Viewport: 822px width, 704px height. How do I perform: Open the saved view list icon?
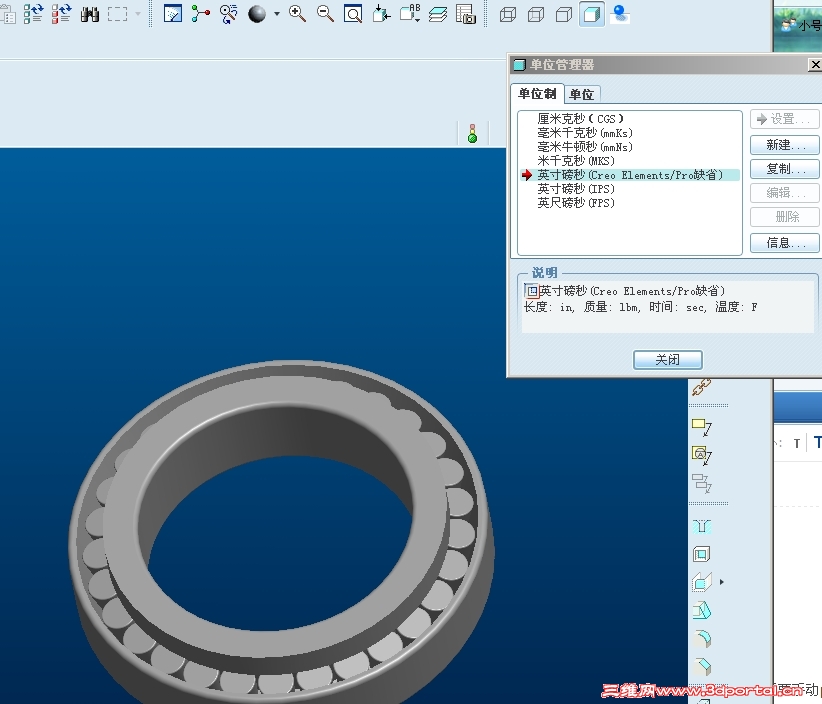click(409, 14)
